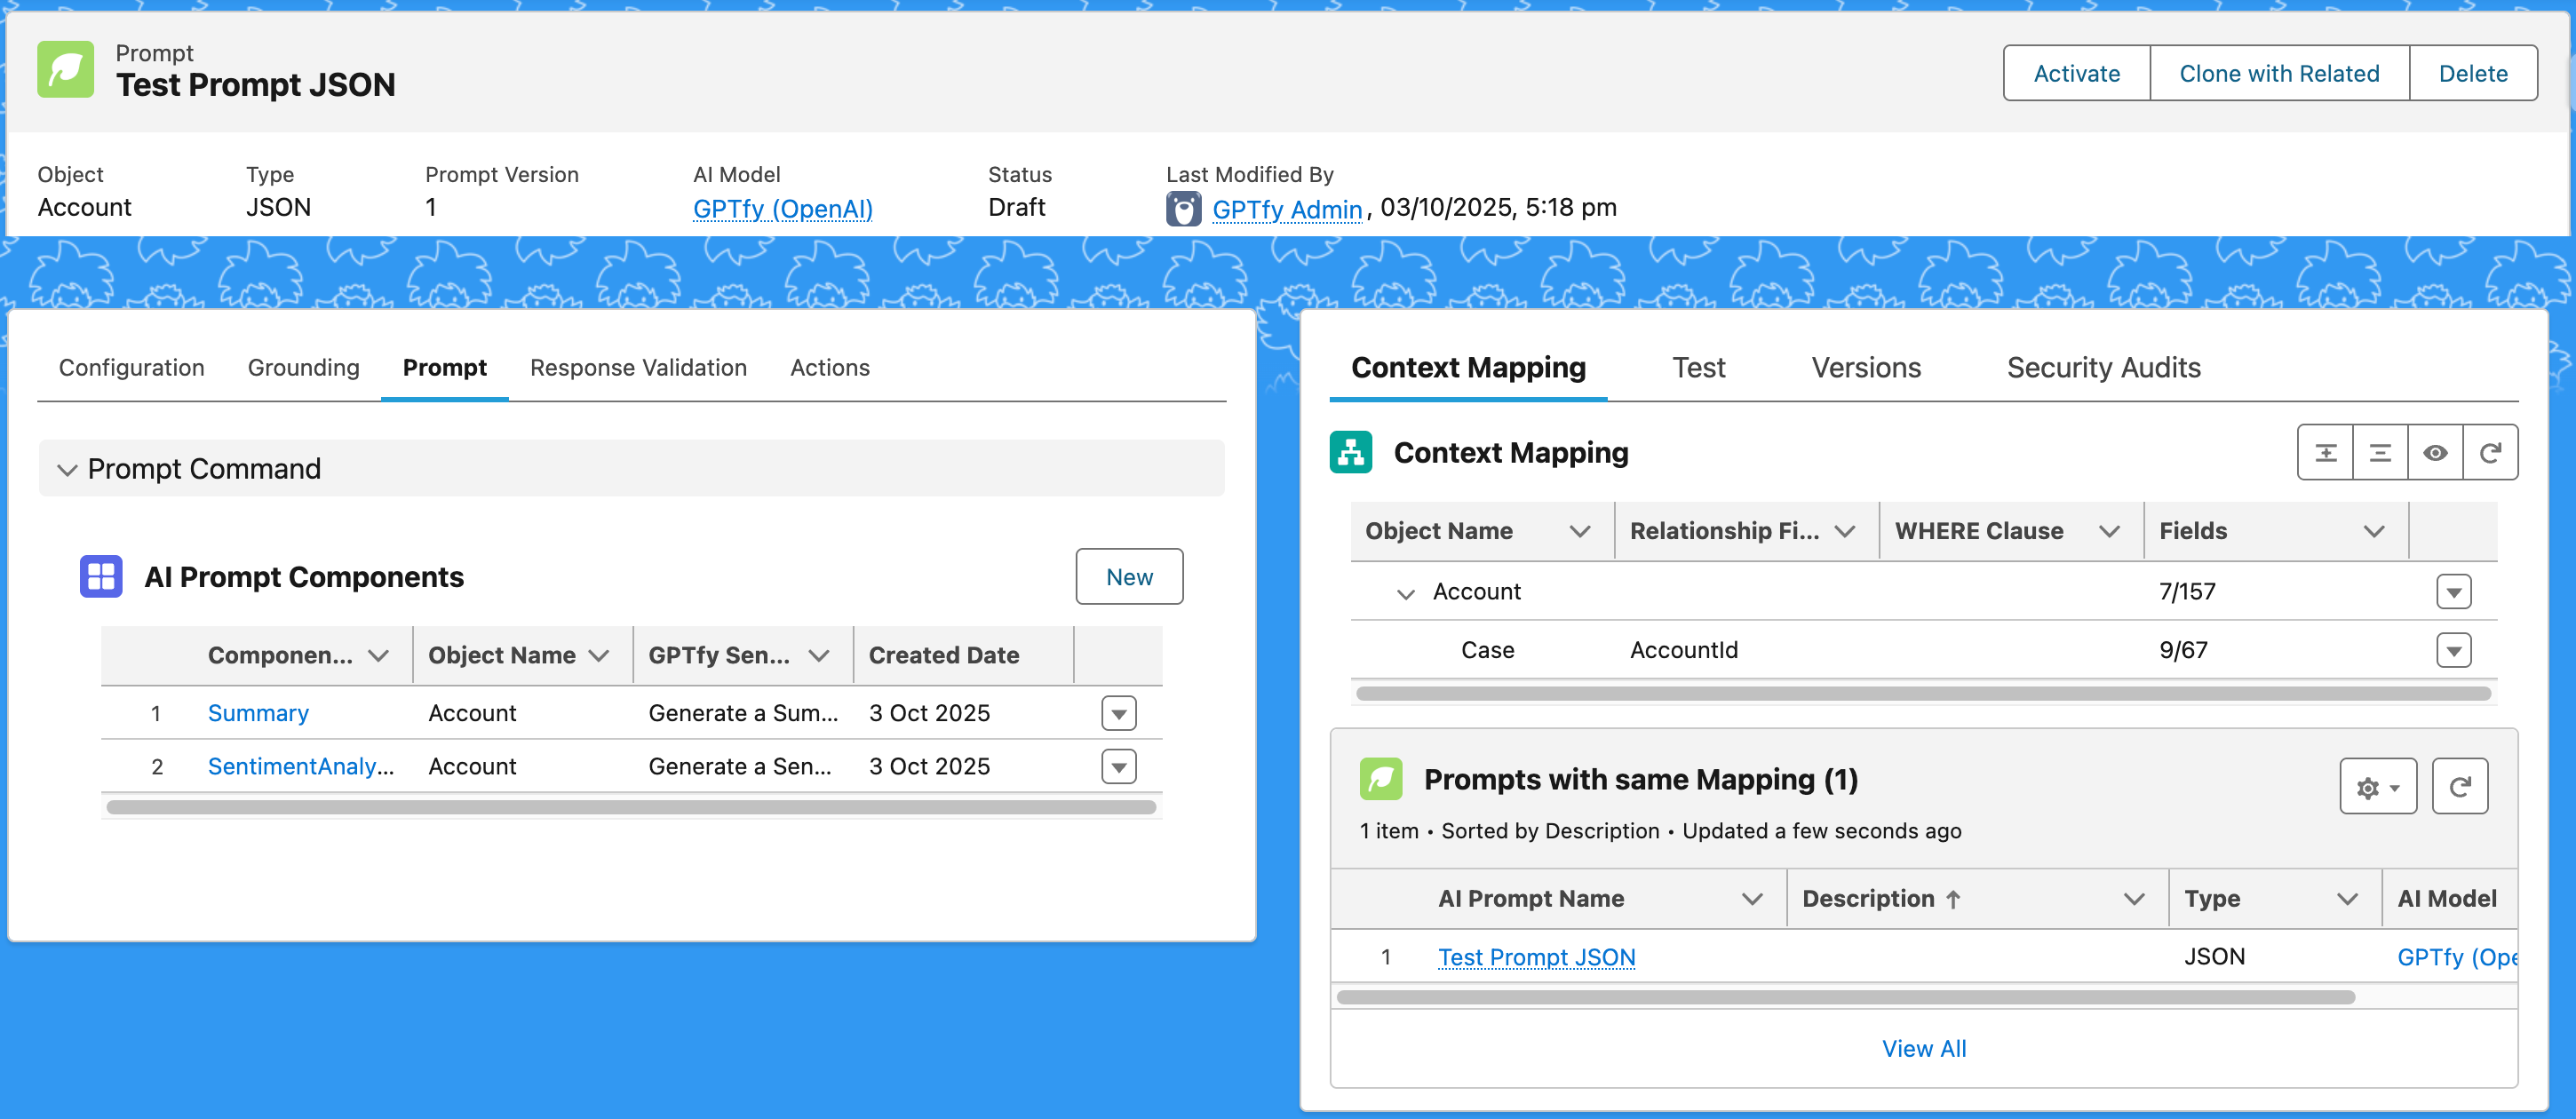
Task: Click the green Prompt leaf icon in header
Action: [x=66, y=70]
